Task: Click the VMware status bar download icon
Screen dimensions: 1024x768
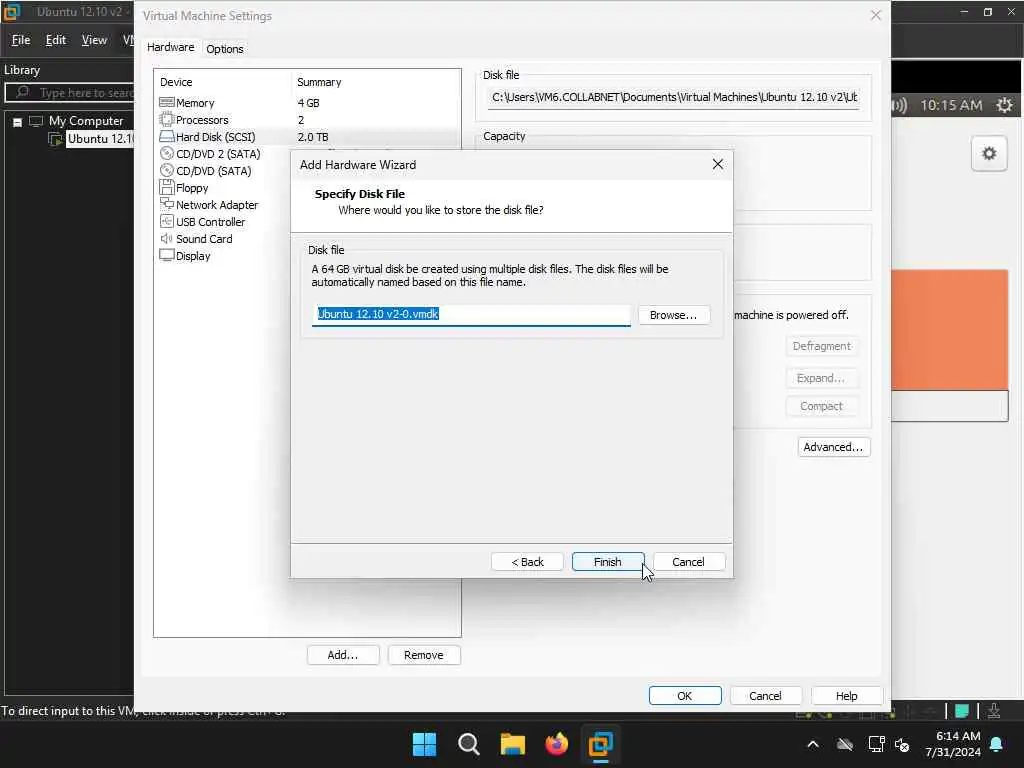Action: click(x=994, y=711)
